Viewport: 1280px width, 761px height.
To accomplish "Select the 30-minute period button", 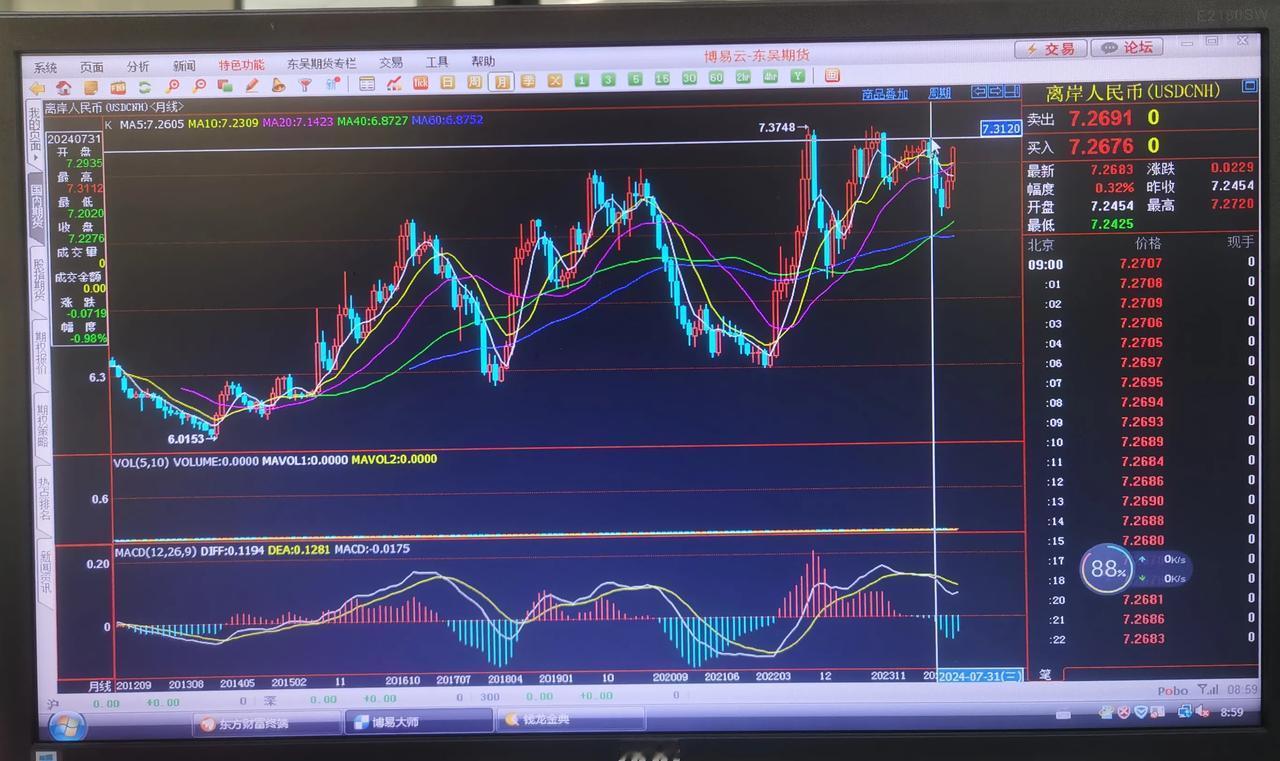I will click(x=689, y=78).
